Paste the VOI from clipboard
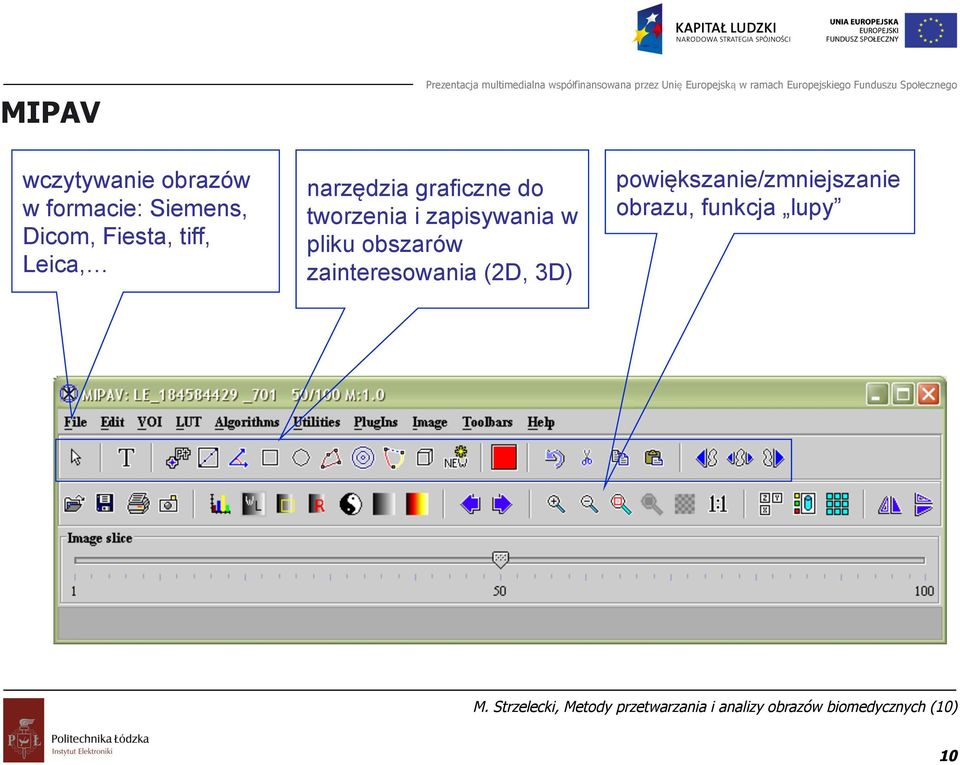 pyautogui.click(x=653, y=458)
